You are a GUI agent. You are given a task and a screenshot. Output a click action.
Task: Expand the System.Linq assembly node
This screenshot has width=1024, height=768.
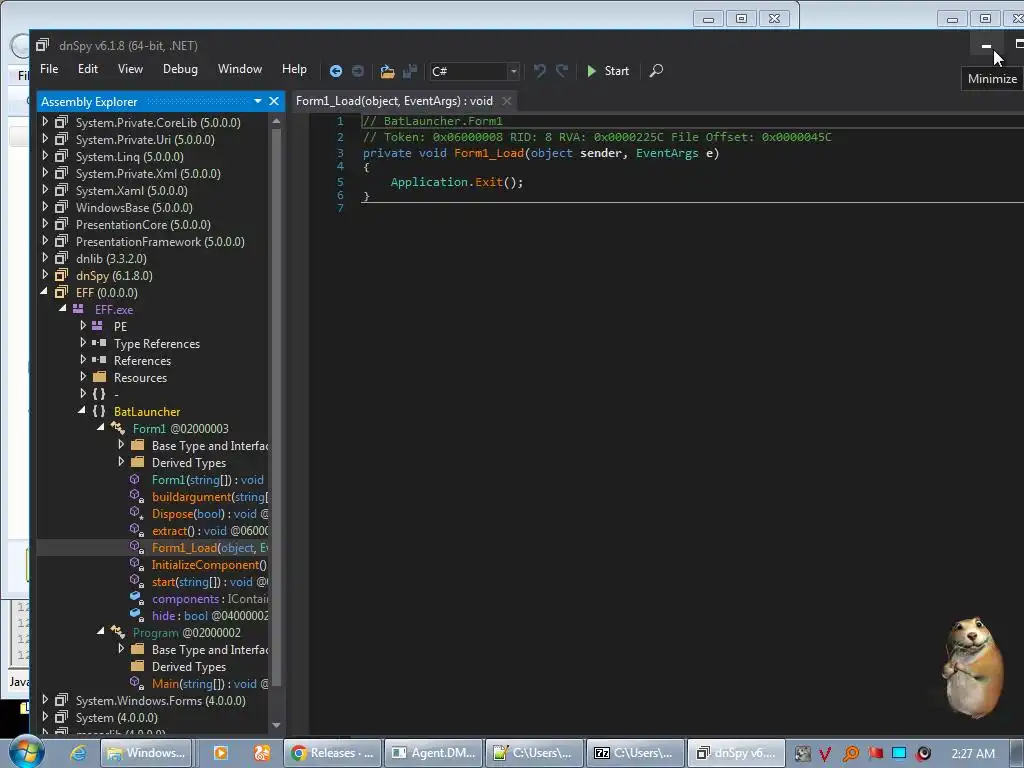click(44, 156)
